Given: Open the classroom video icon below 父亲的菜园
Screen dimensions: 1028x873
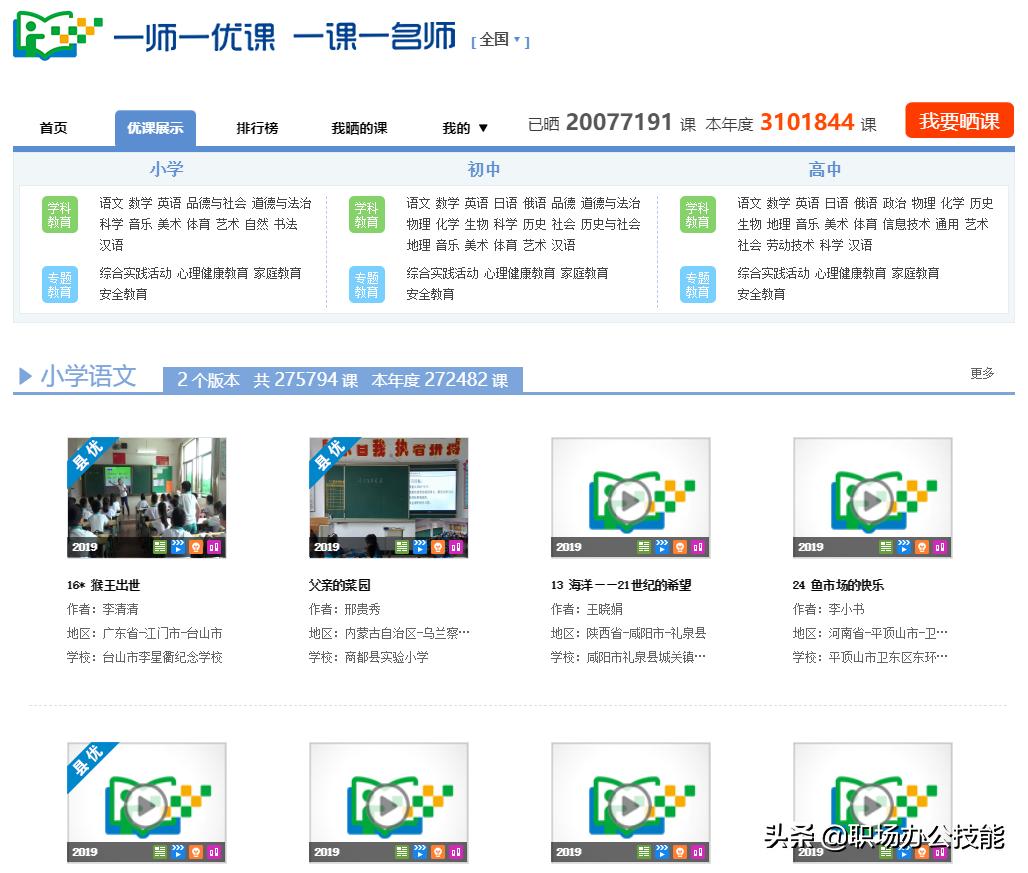Looking at the screenshot, I should click(420, 547).
